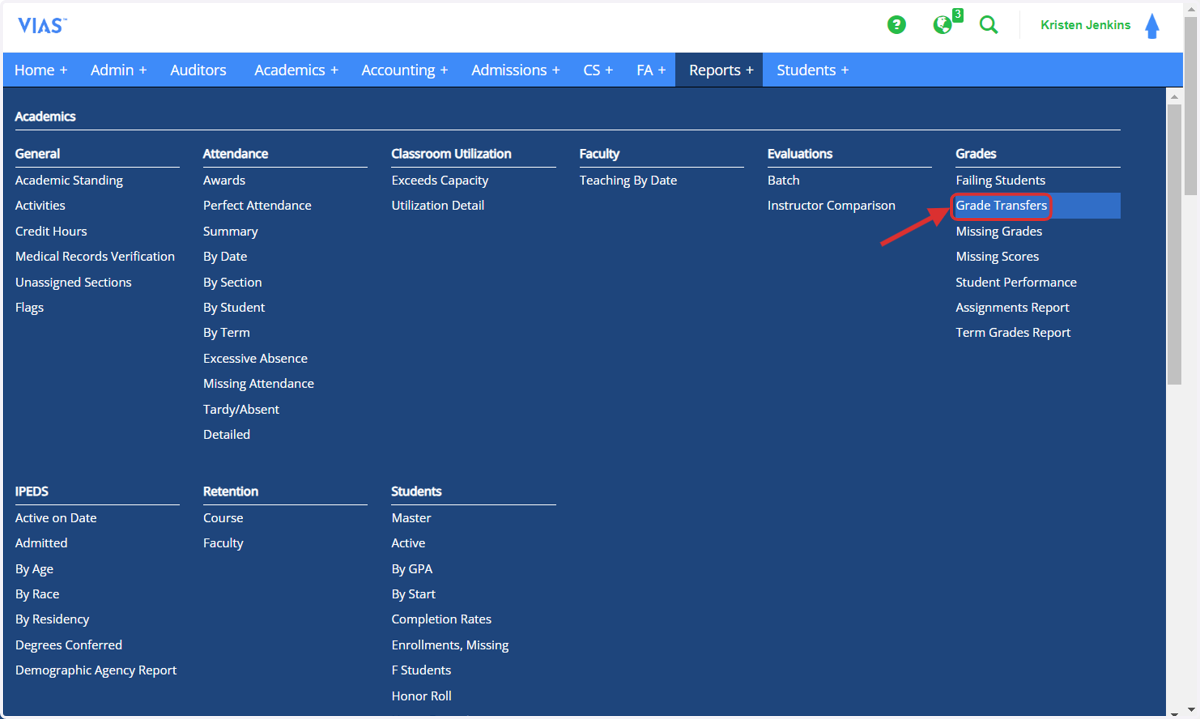Screen dimensions: 1200x719
Task: Open IPEDS Admitted report
Action: pos(41,543)
